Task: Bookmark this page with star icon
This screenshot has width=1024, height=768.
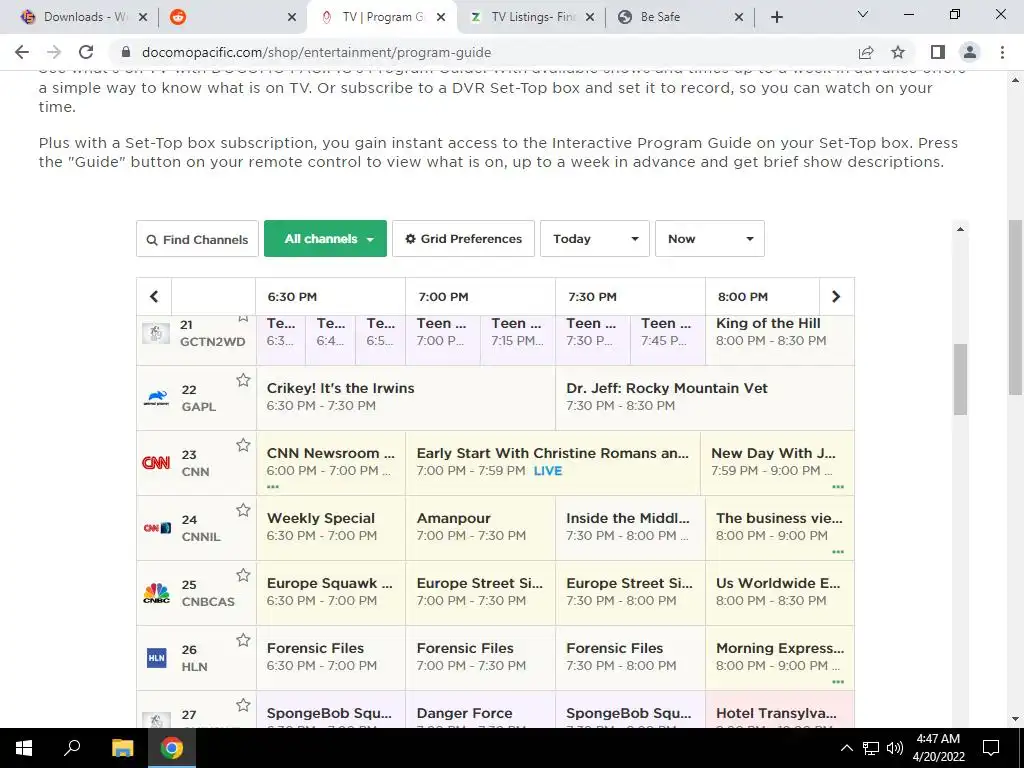Action: point(898,52)
